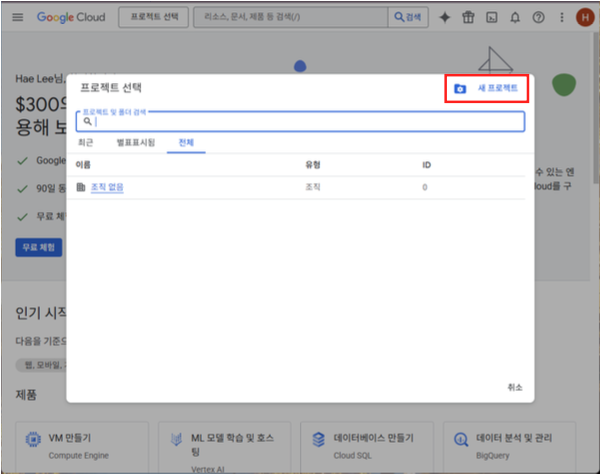Open the 프로젝트 선택 dropdown in header
Screen dimensions: 601x474
pyautogui.click(x=154, y=17)
